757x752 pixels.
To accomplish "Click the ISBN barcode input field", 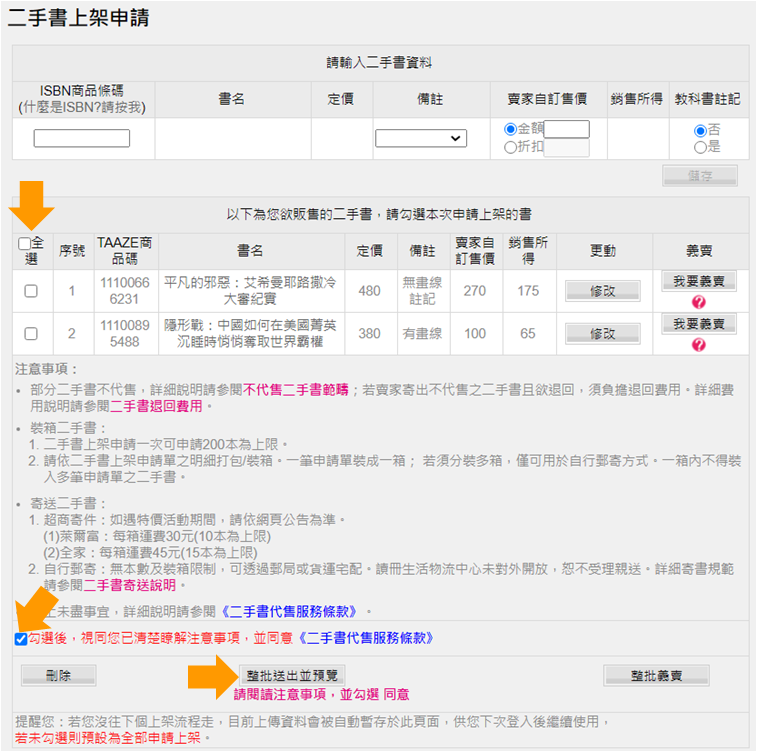I will [x=82, y=138].
